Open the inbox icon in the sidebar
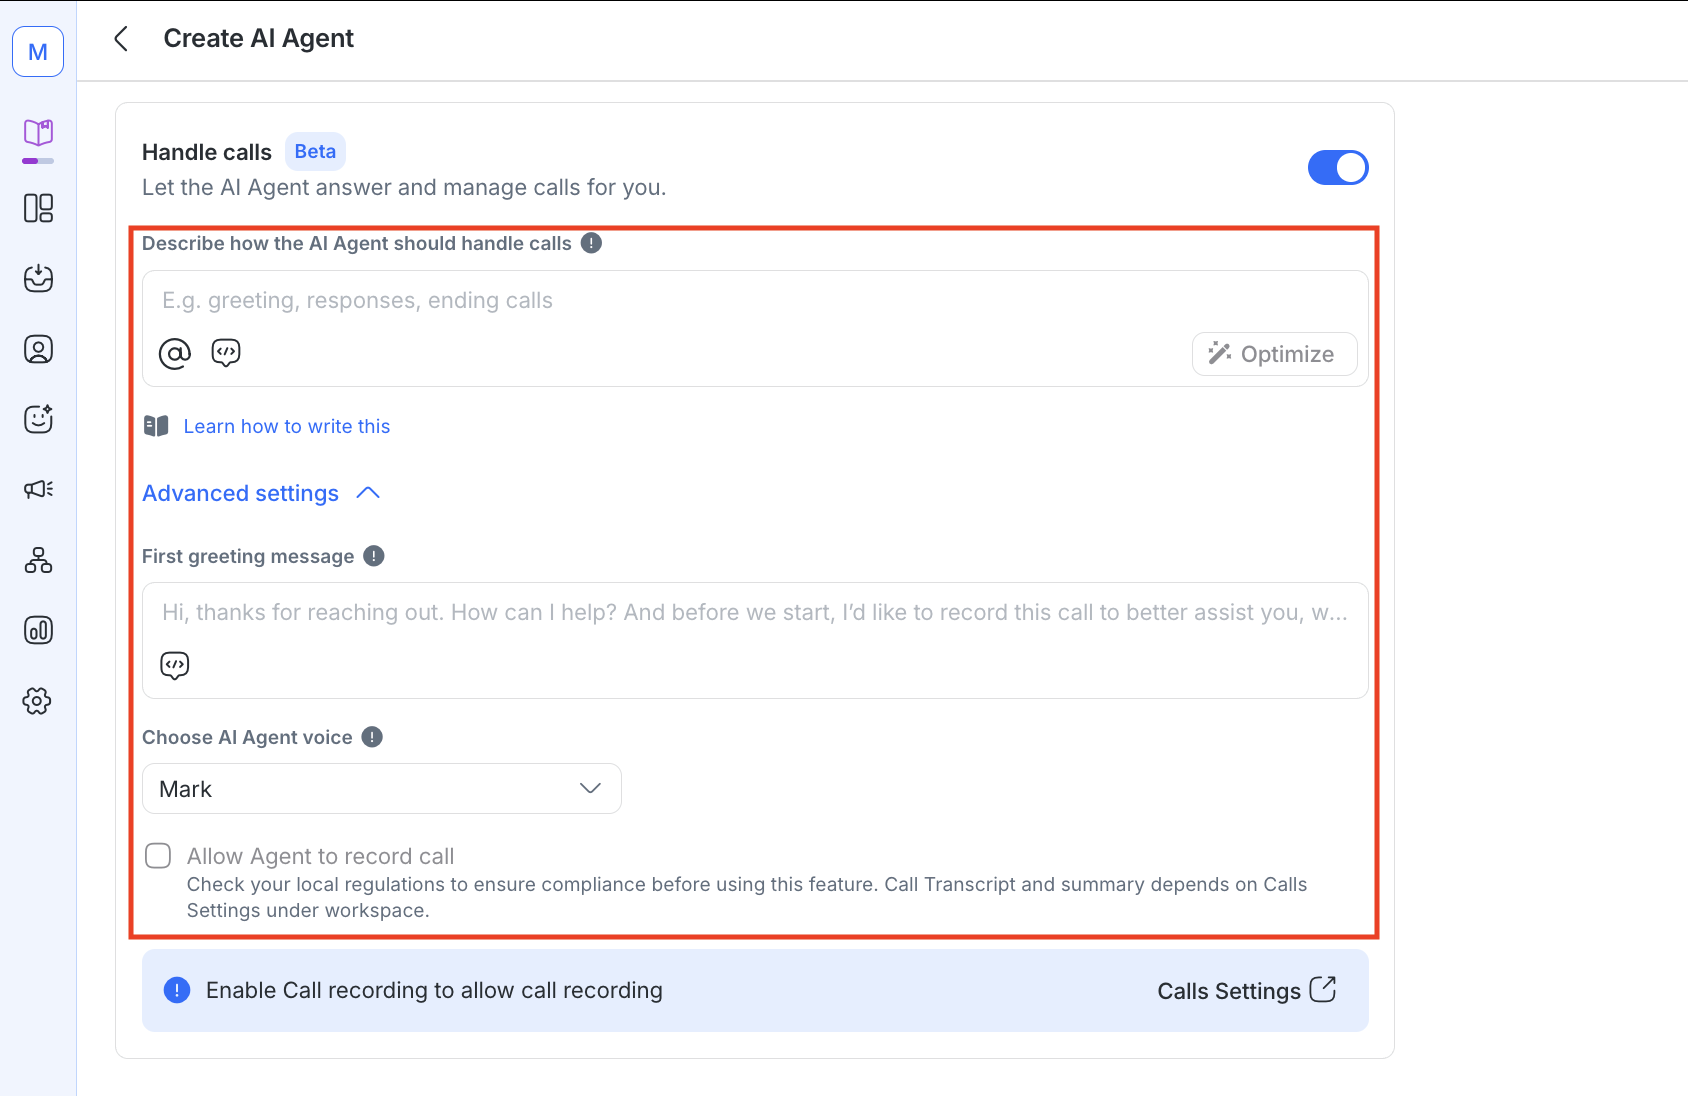Viewport: 1688px width, 1096px height. (38, 279)
